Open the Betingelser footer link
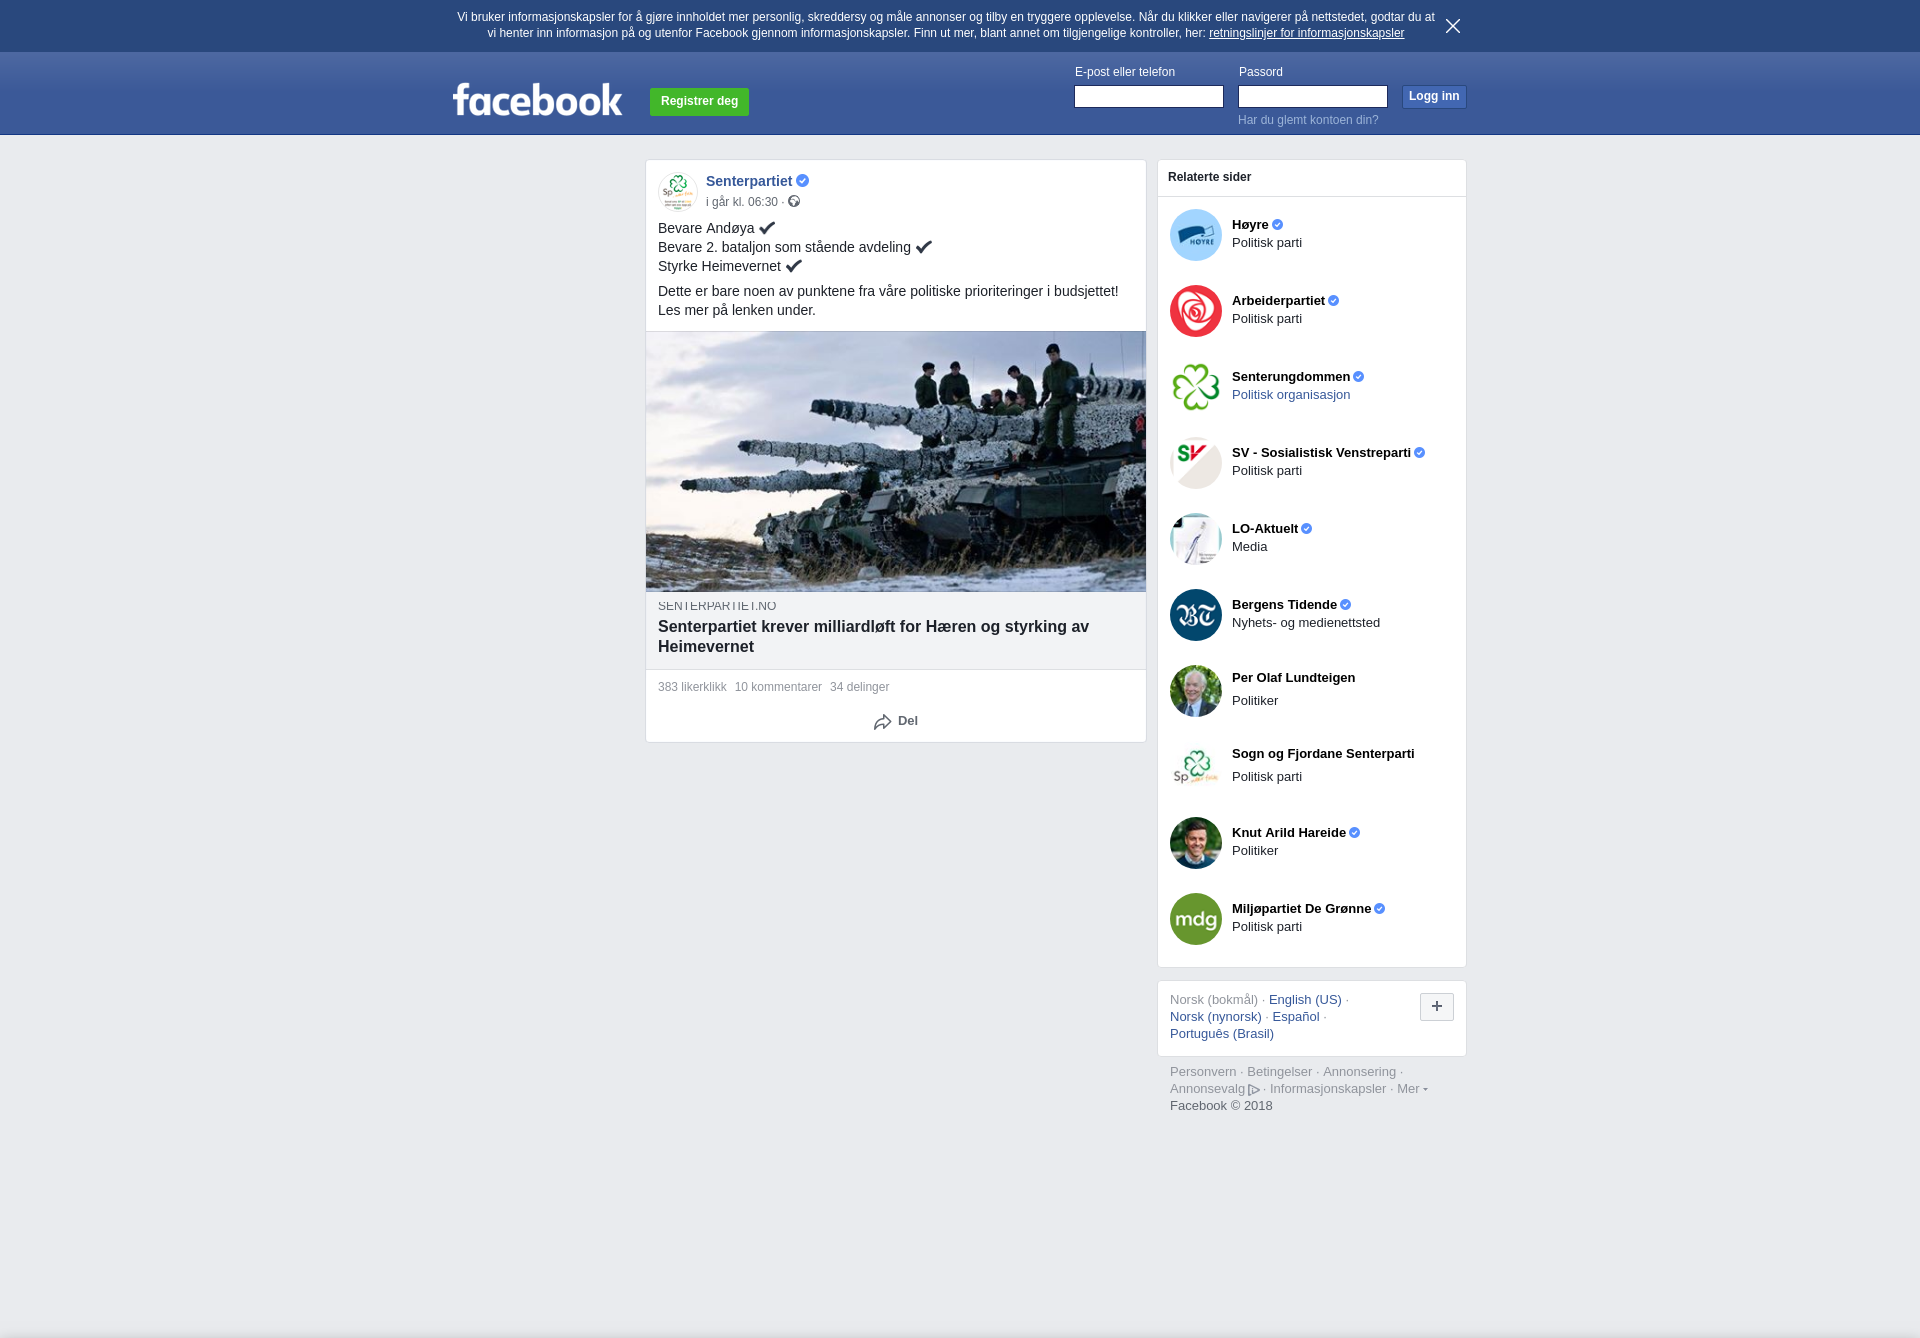This screenshot has height=1338, width=1920. [x=1279, y=1072]
